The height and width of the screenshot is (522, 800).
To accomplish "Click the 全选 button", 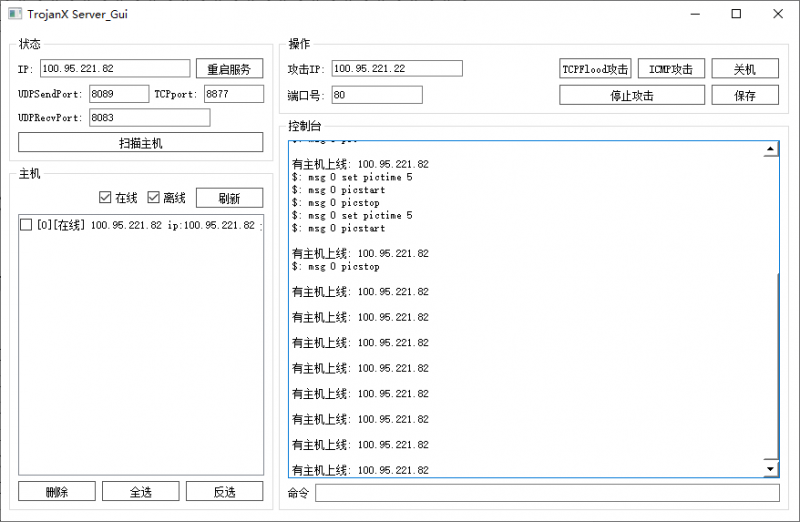I will [x=141, y=491].
